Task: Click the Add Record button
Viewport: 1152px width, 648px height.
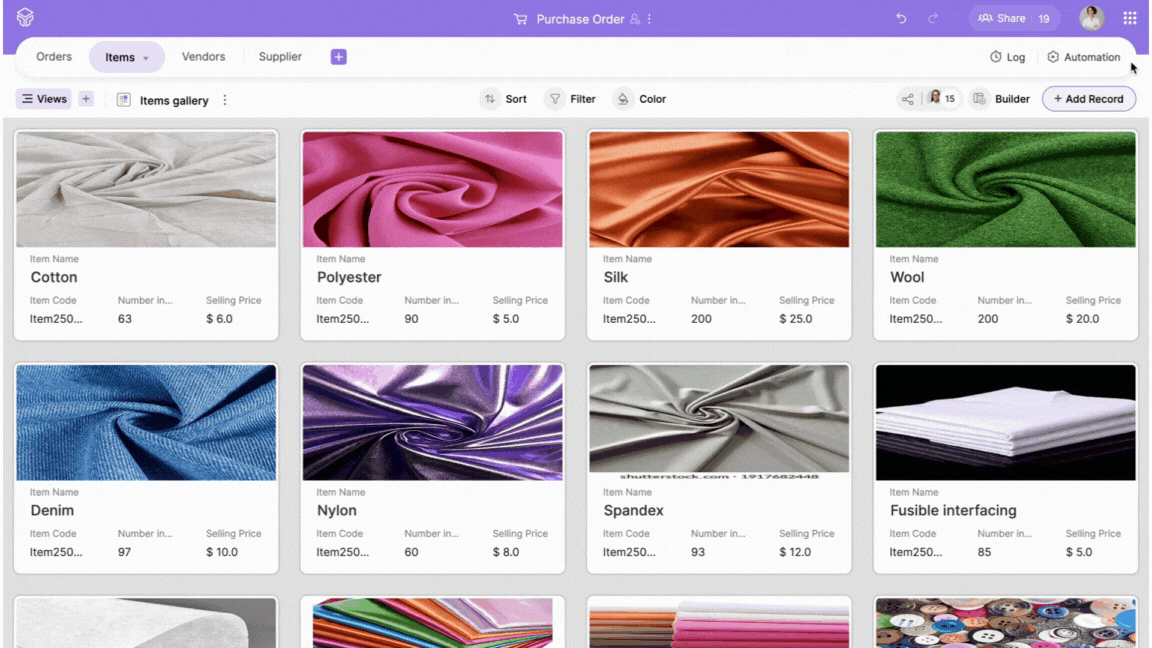Action: (1089, 98)
